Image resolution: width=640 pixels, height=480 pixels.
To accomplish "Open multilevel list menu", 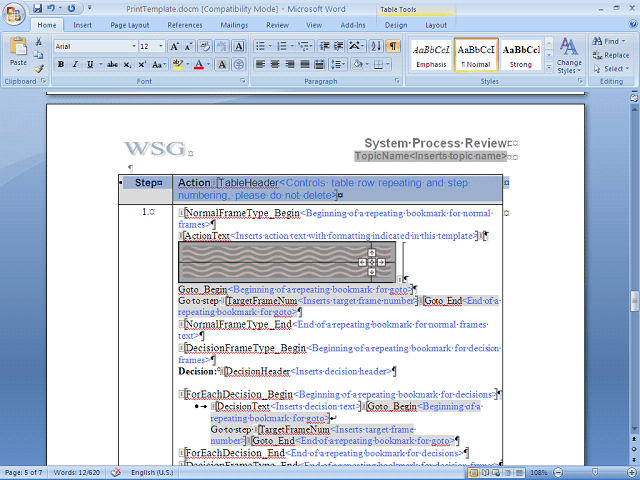I will pos(304,46).
